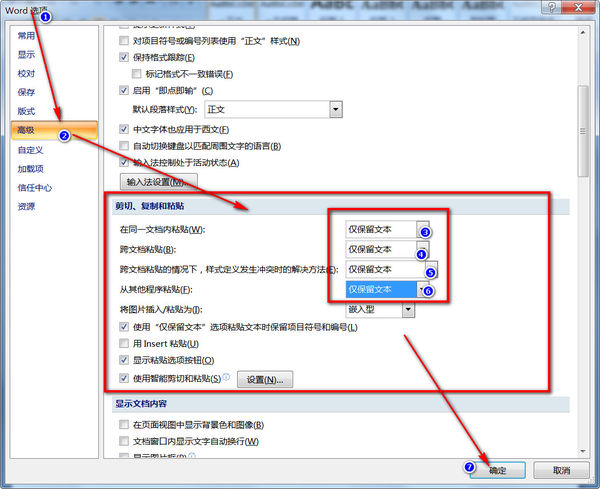Confirm with the 确定 button
The height and width of the screenshot is (489, 600).
click(497, 470)
